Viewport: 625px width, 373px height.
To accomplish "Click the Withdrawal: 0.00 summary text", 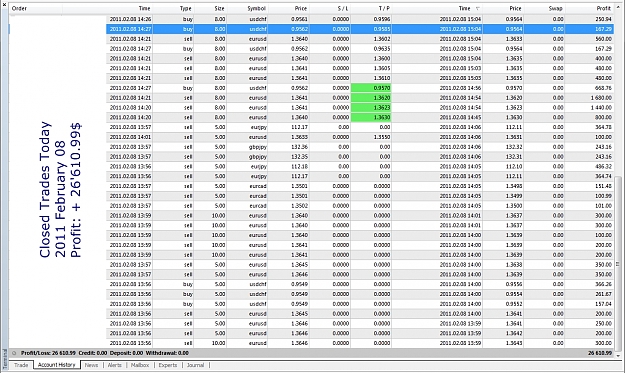I will 167,353.
